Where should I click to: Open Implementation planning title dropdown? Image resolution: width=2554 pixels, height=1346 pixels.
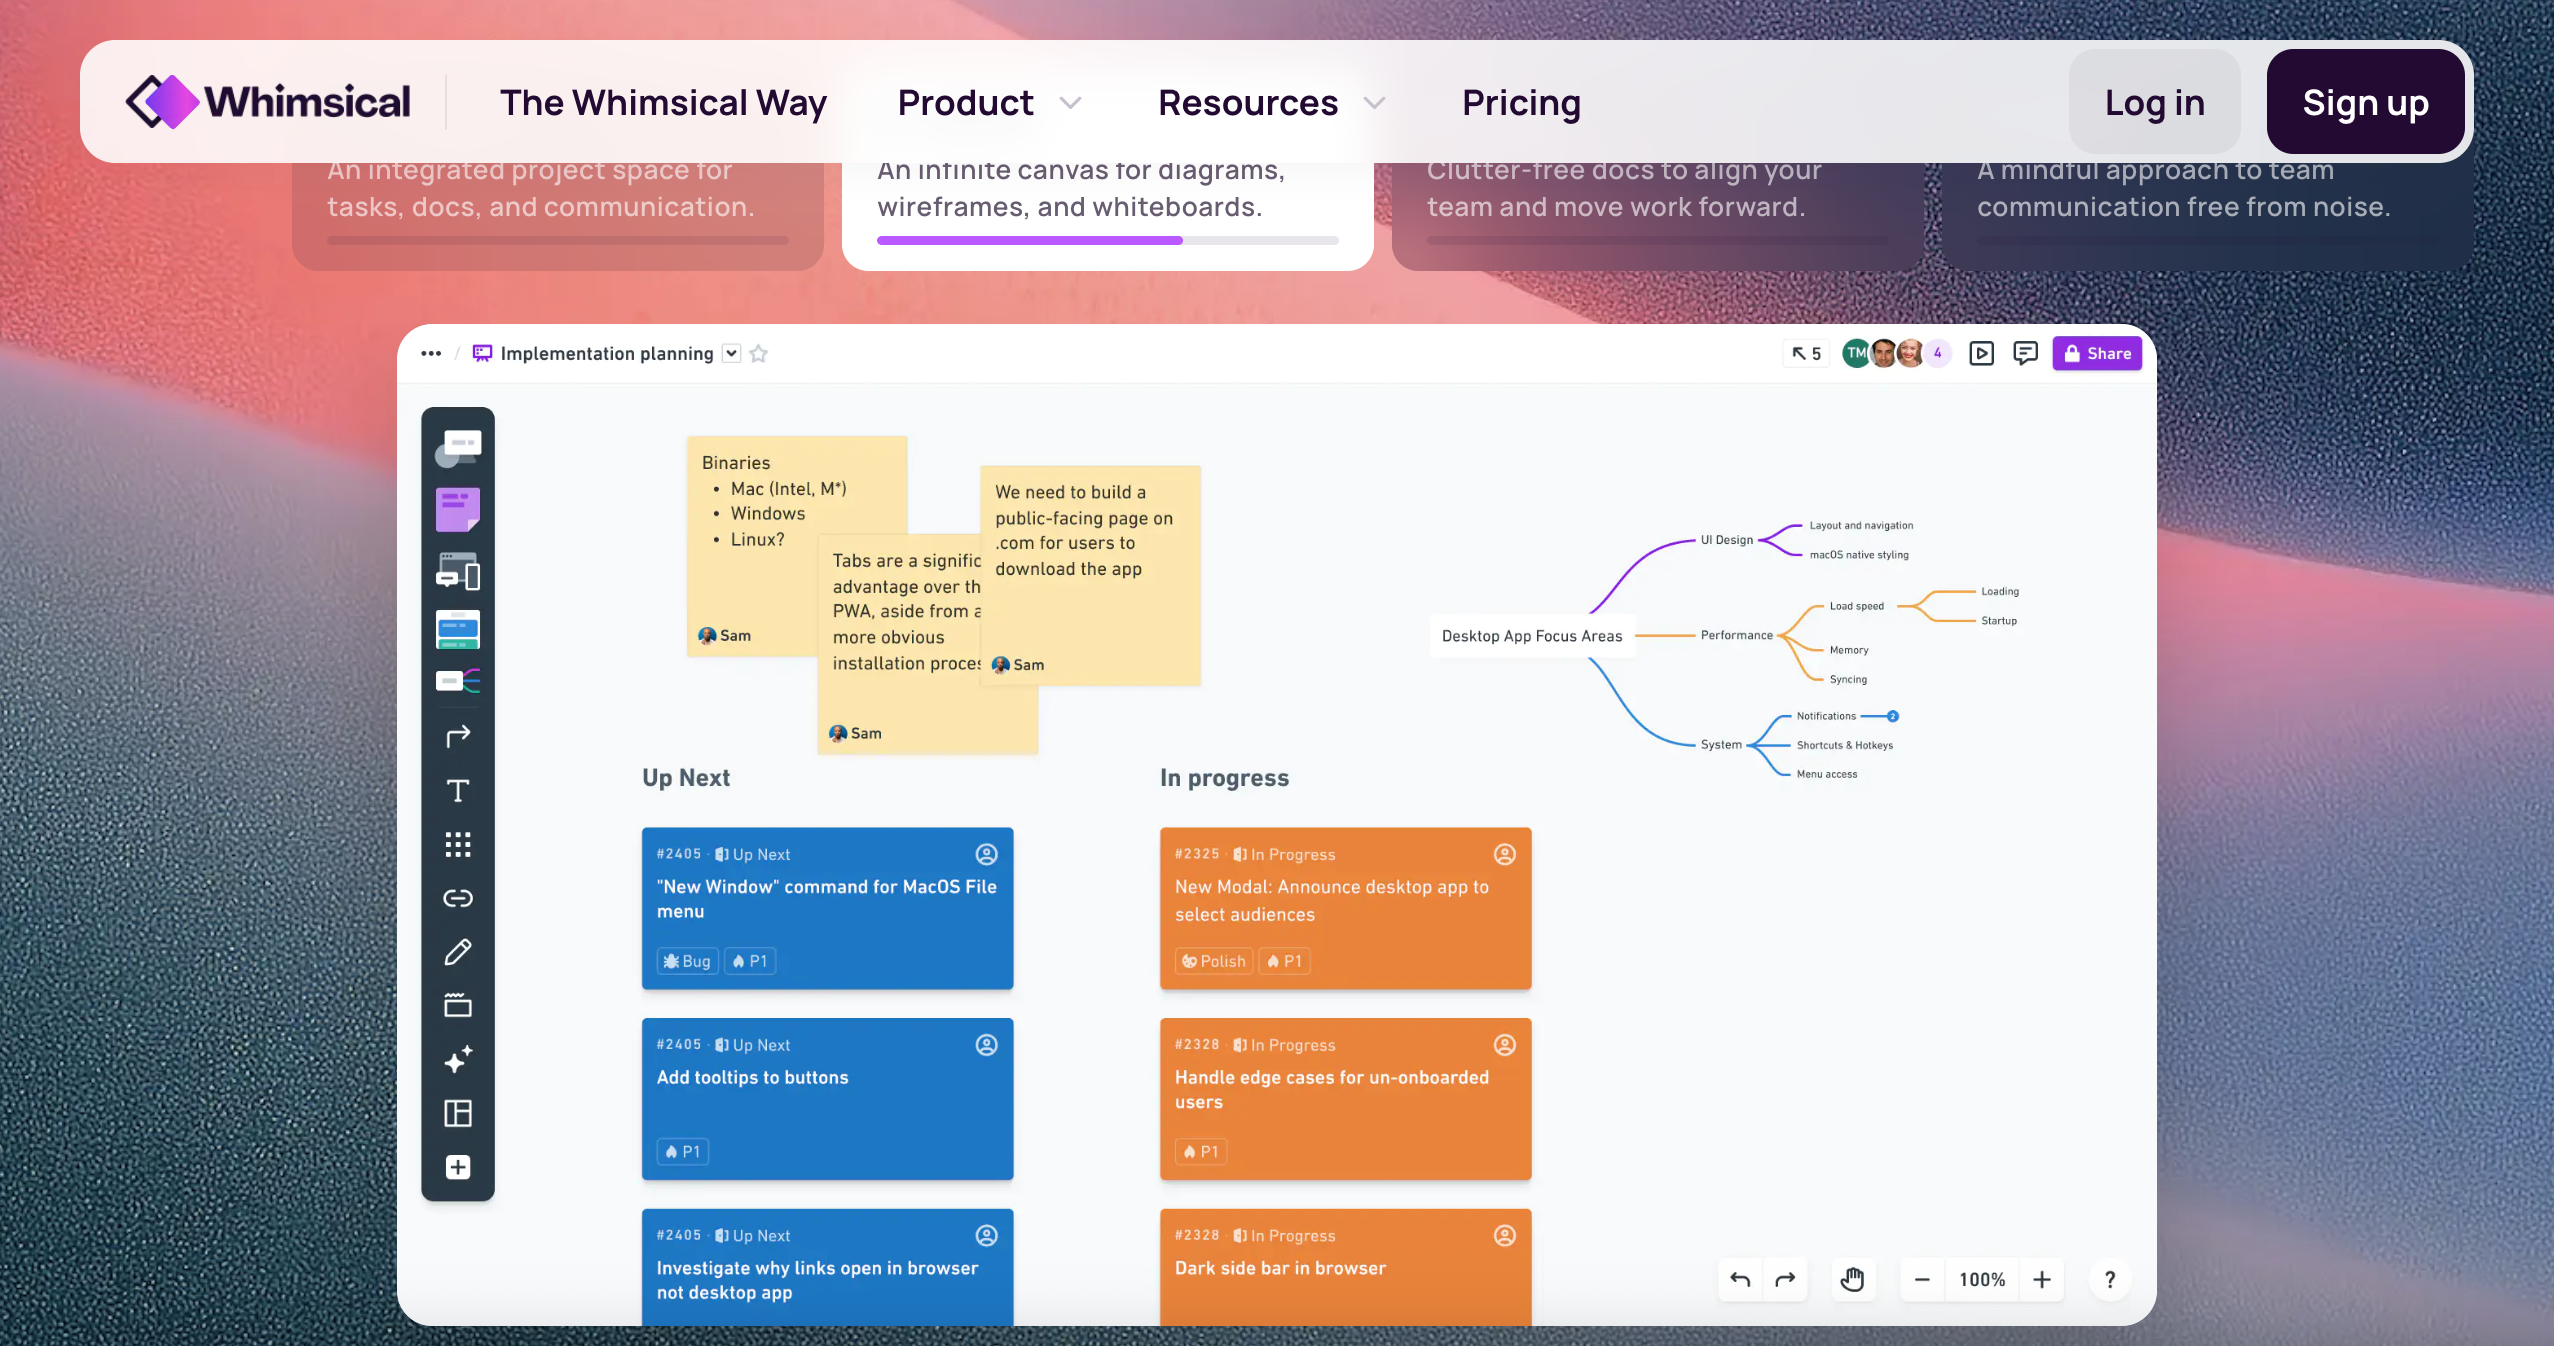(732, 353)
